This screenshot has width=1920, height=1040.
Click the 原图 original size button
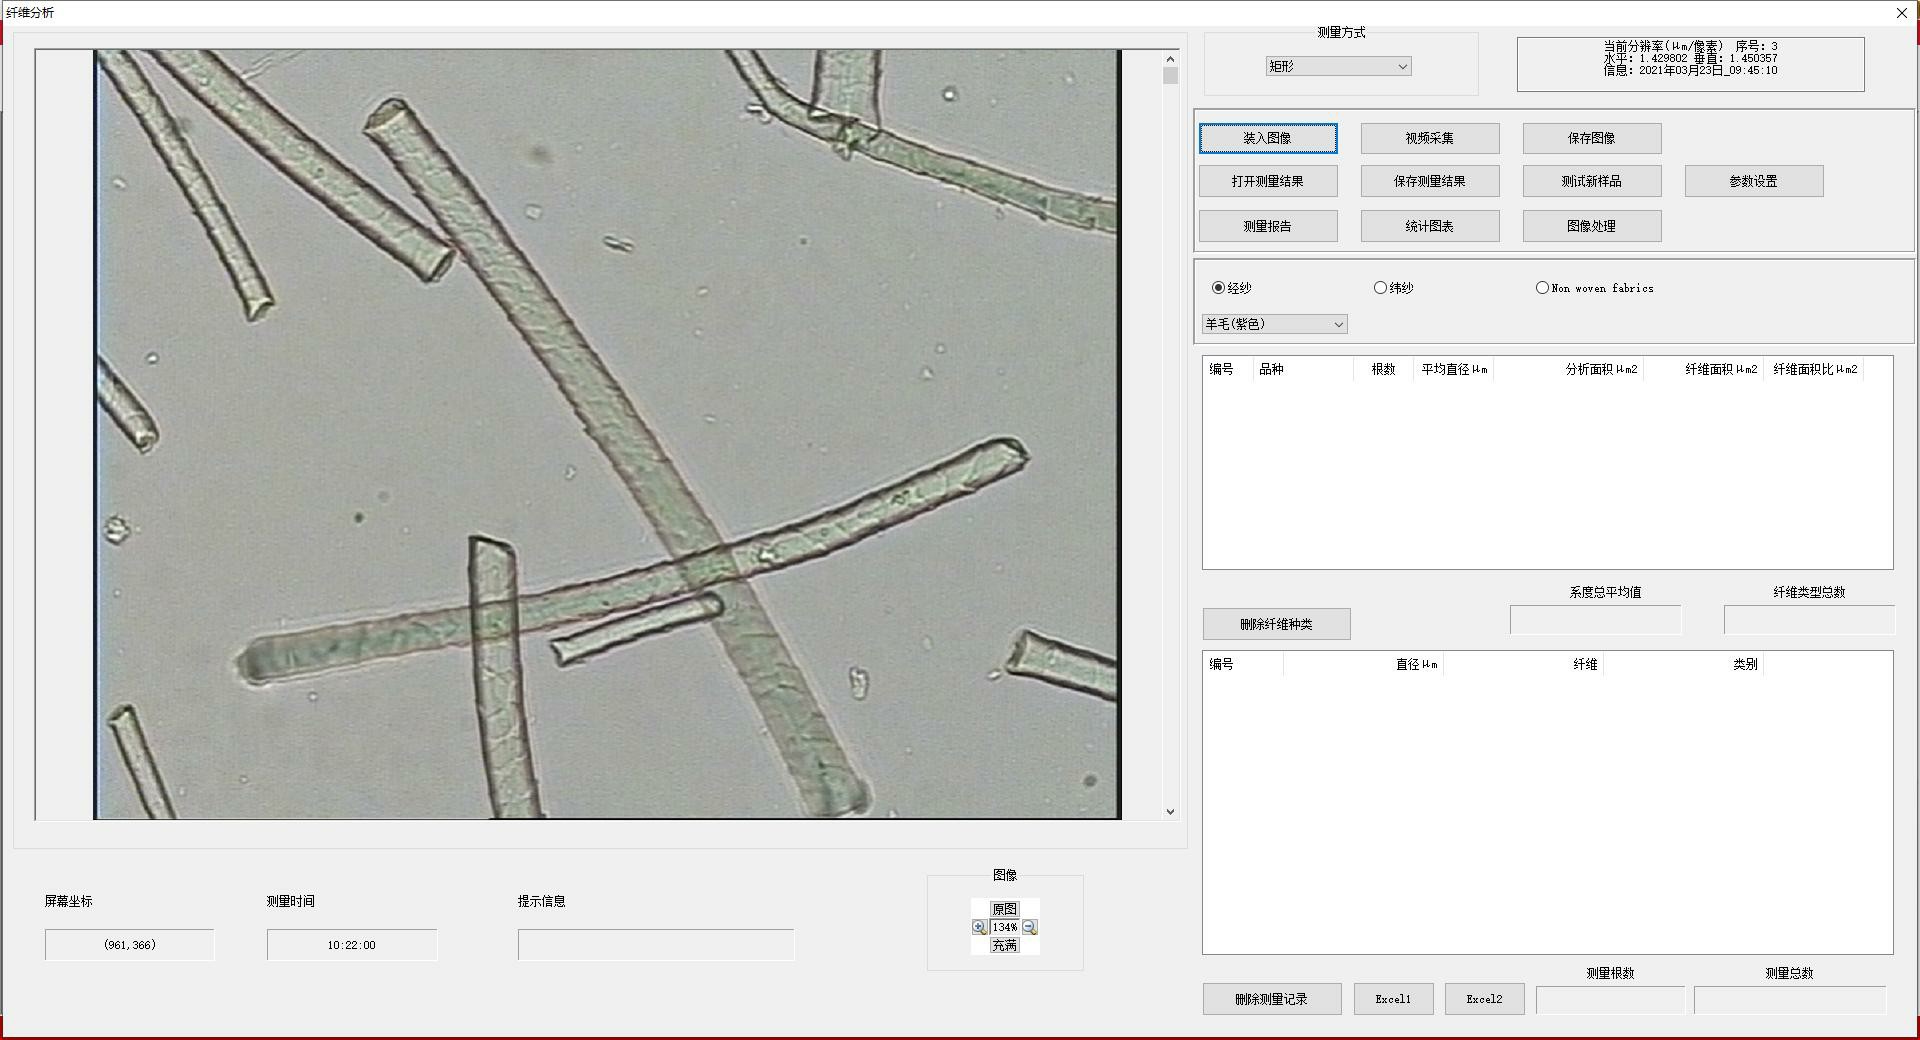click(x=1004, y=909)
